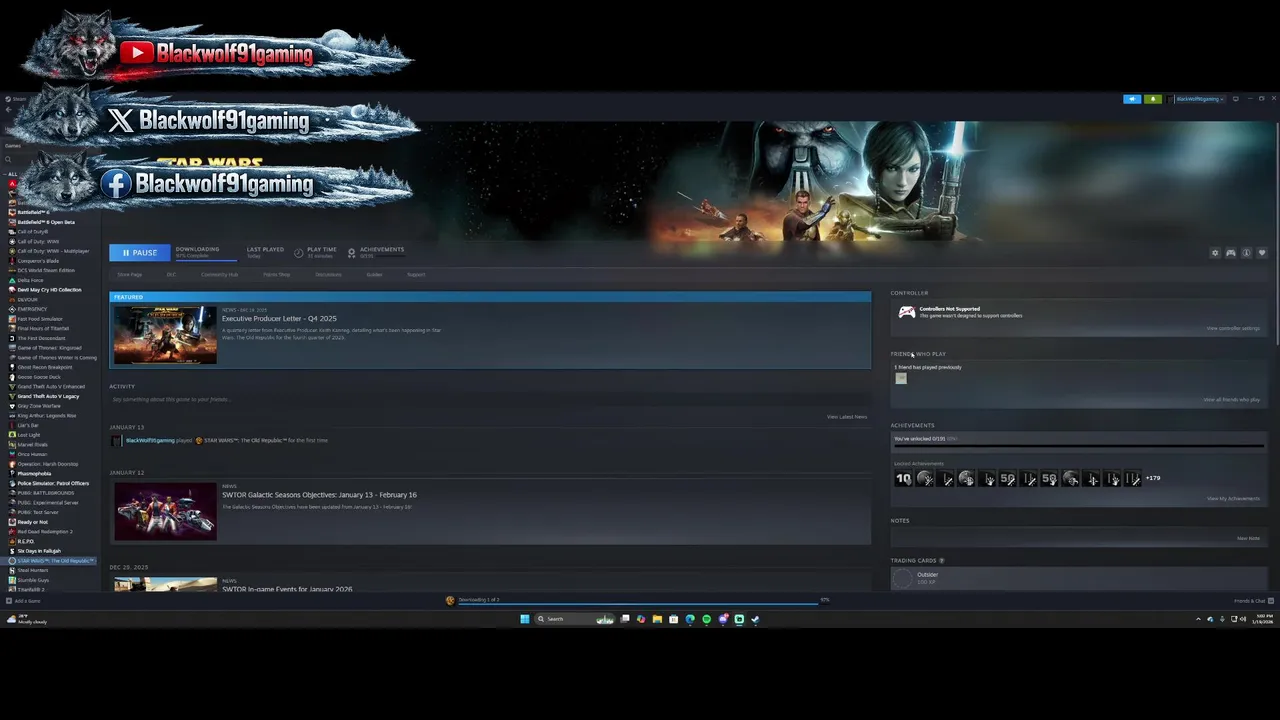This screenshot has width=1280, height=720.
Task: Open the Points Shop tab
Action: 276,274
